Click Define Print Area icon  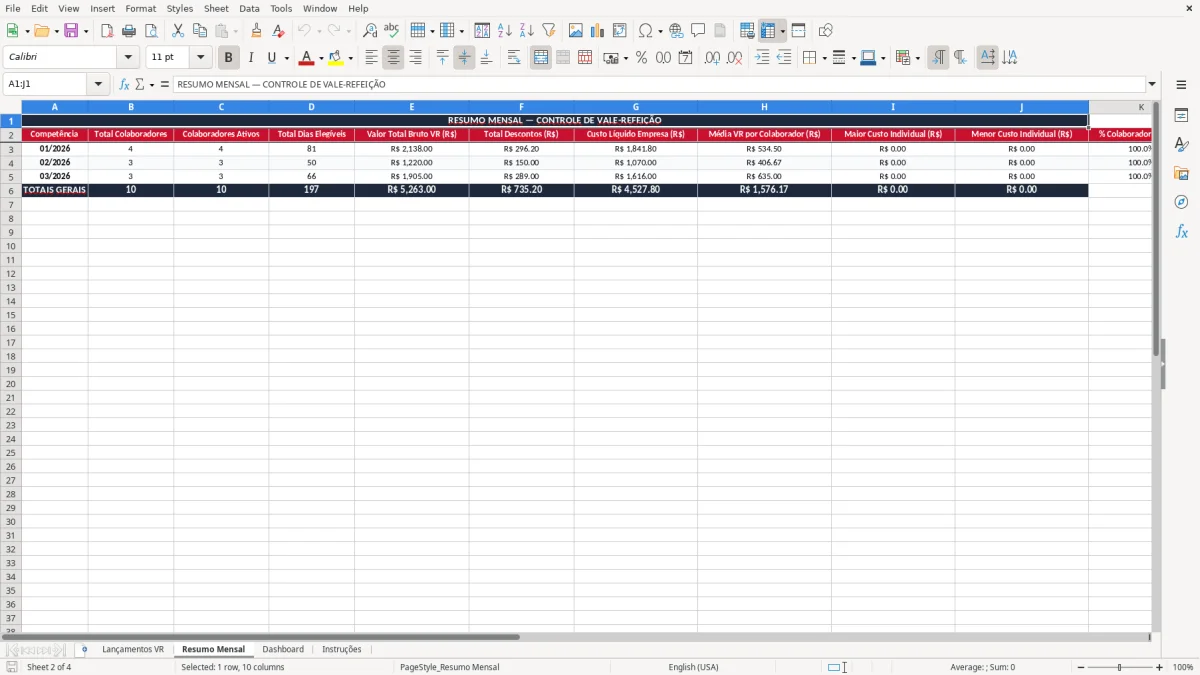[x=747, y=31]
